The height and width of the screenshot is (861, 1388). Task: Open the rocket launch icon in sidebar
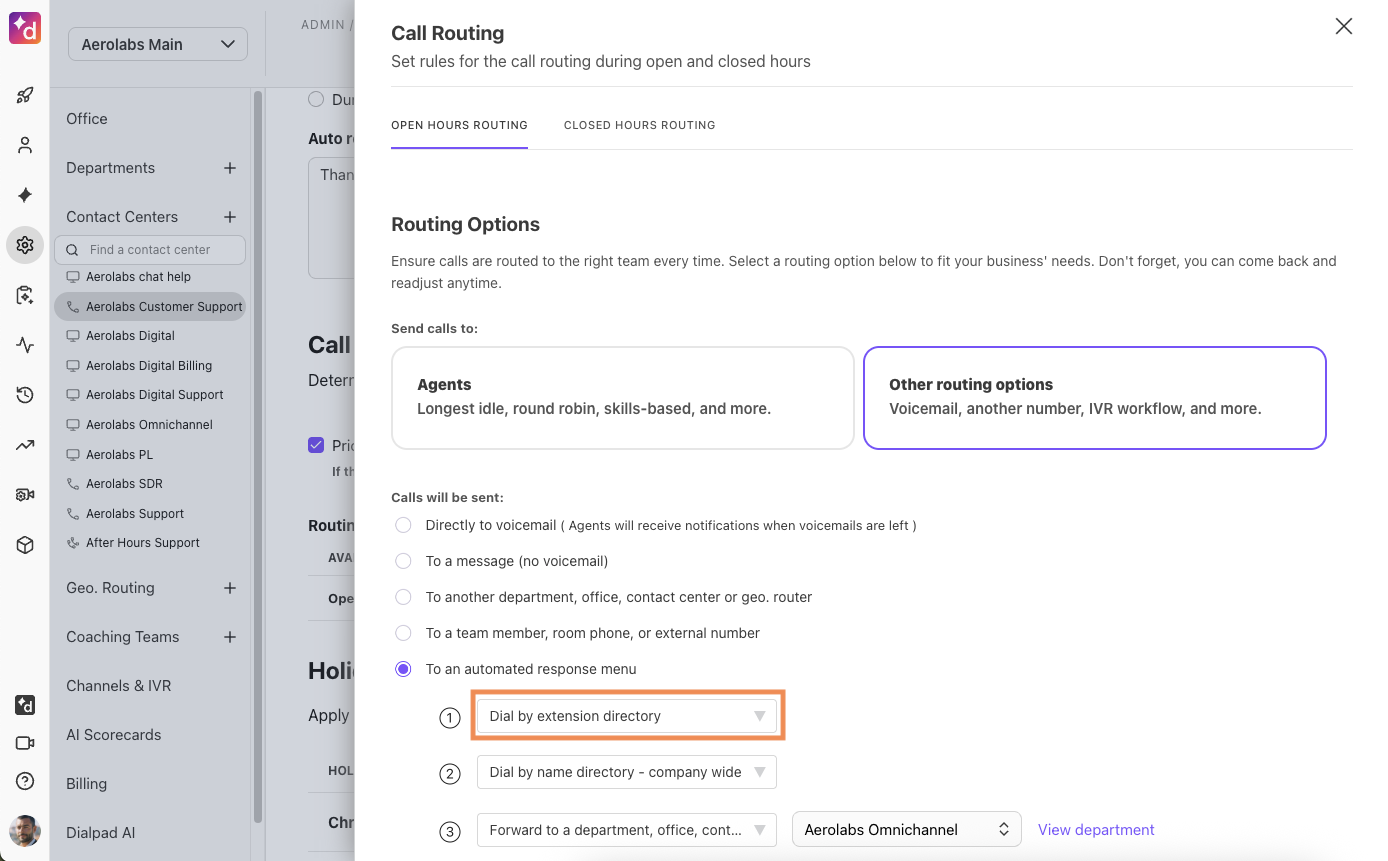pyautogui.click(x=24, y=95)
